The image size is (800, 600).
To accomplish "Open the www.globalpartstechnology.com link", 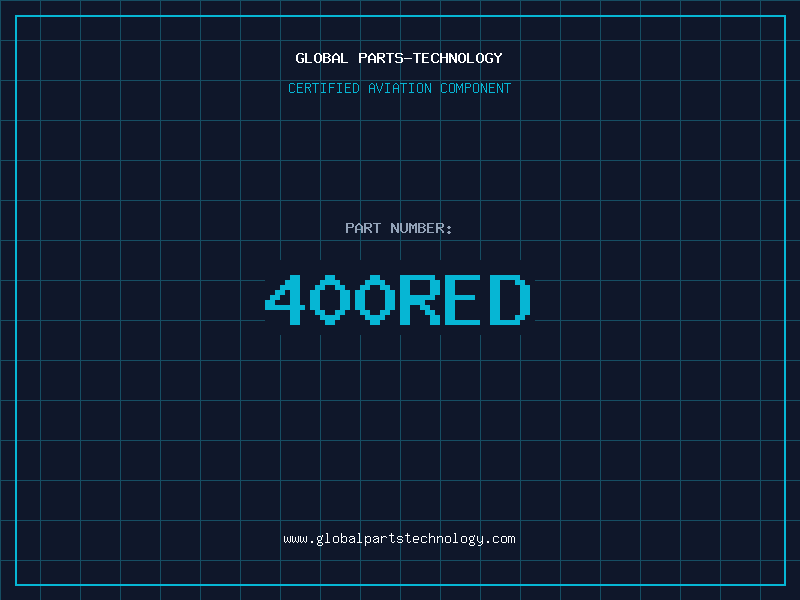I will (x=399, y=539).
